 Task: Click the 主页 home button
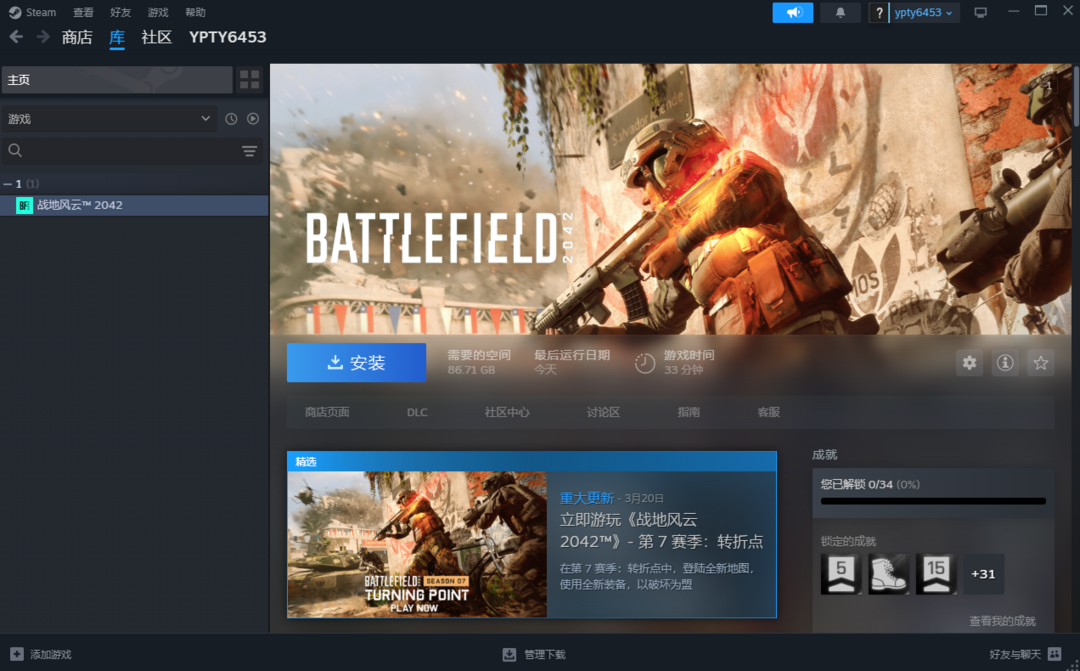point(117,80)
